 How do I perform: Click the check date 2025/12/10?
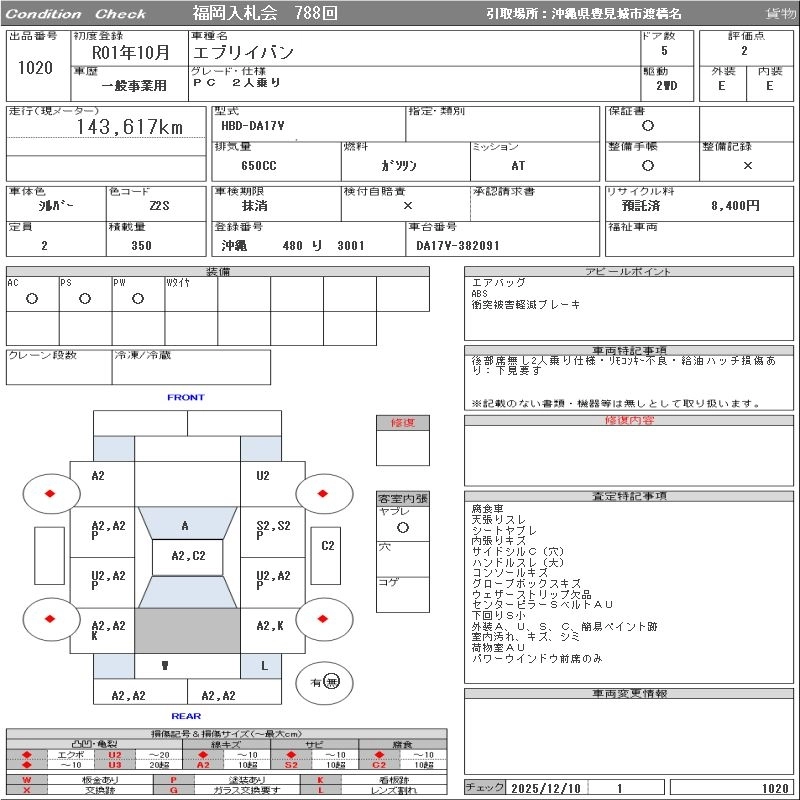546,788
